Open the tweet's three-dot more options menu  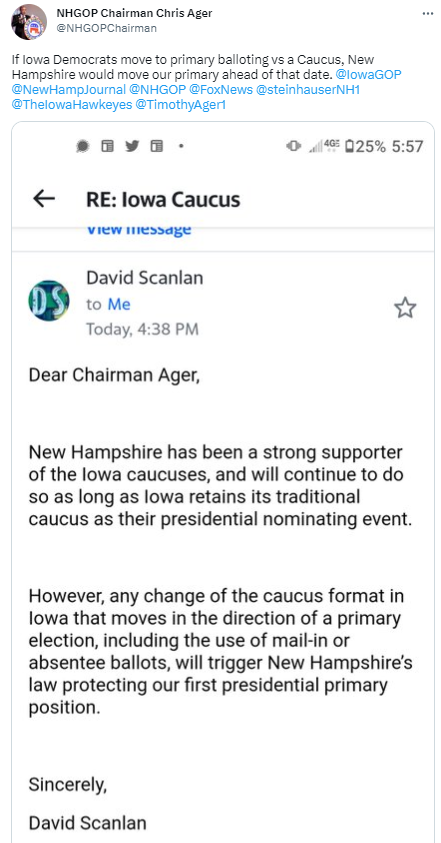click(428, 14)
